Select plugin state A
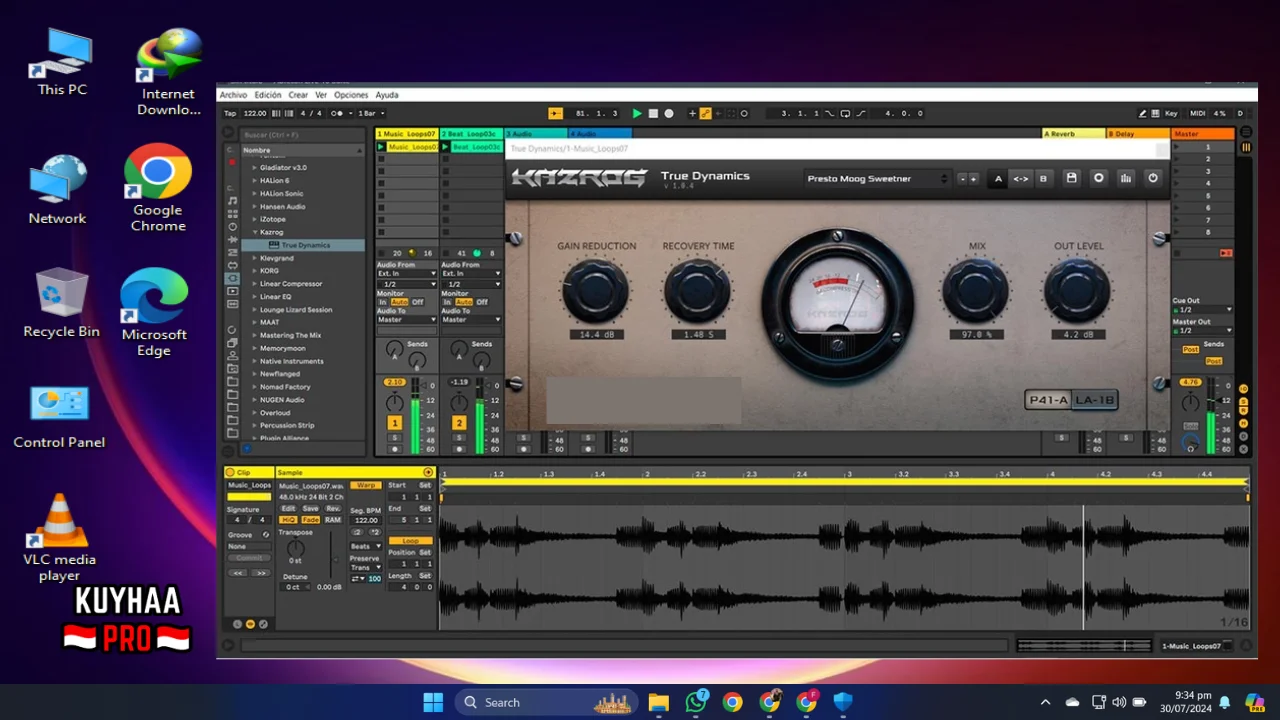Screen dimensions: 1280x720 (x=998, y=179)
